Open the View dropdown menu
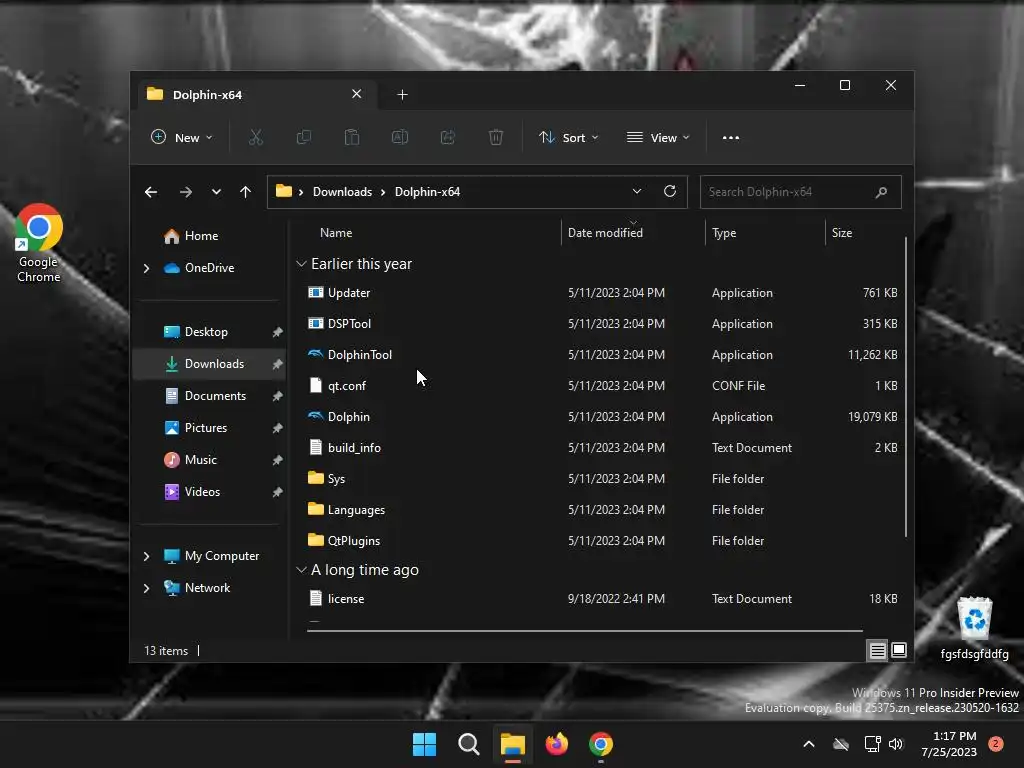Image resolution: width=1024 pixels, height=768 pixels. coord(658,137)
